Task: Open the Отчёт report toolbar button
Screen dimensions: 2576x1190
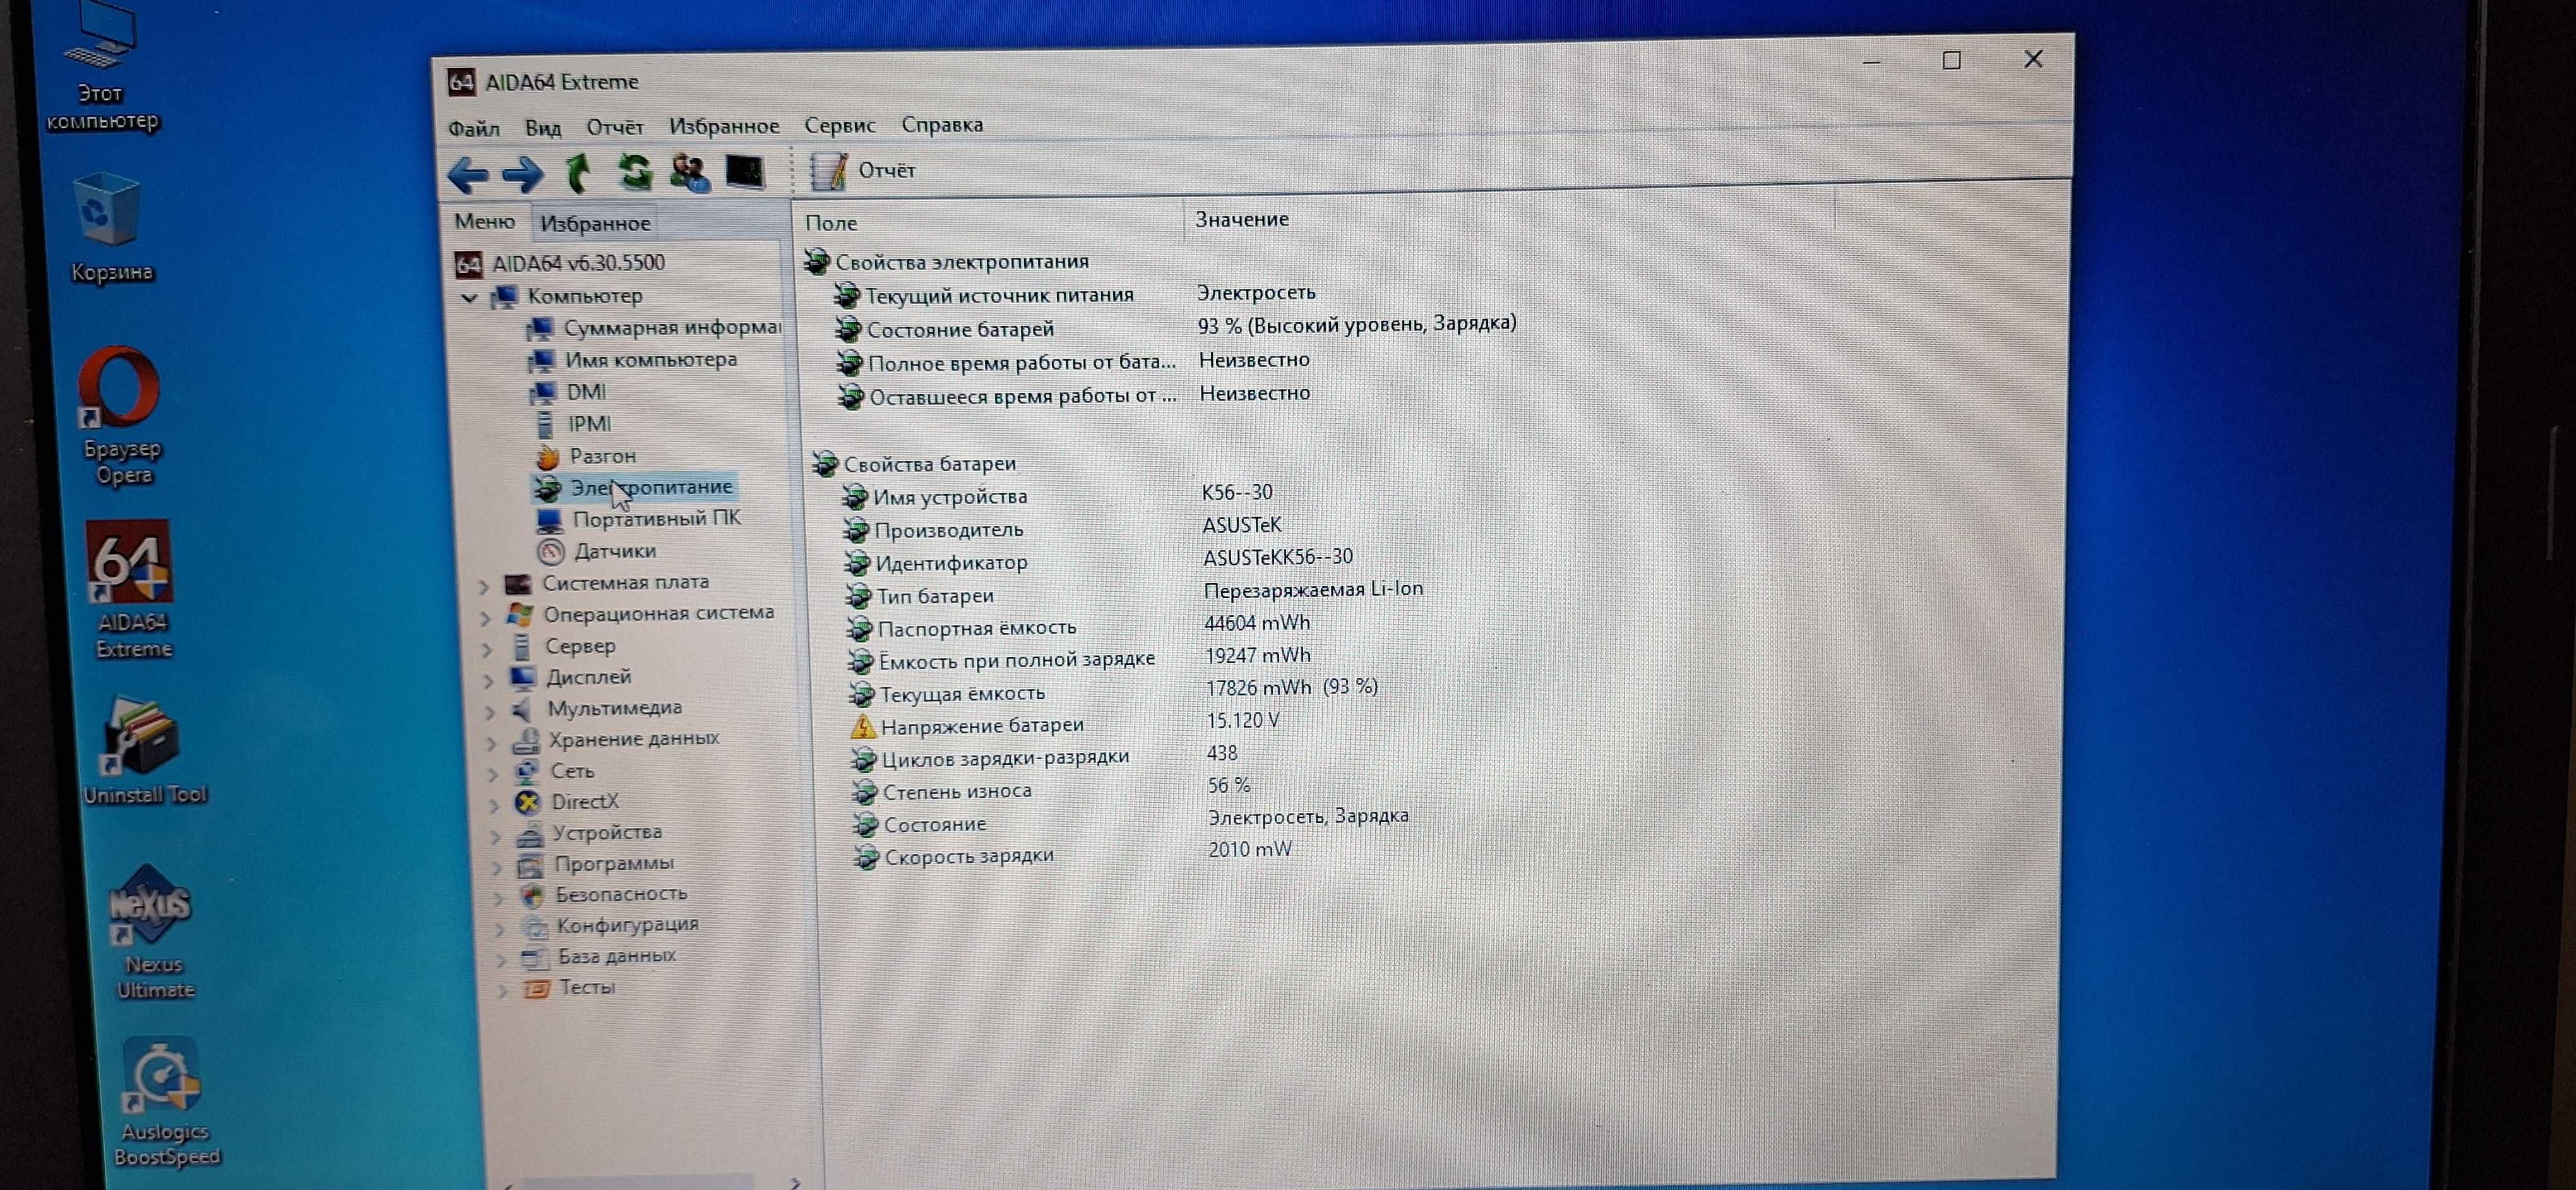Action: pyautogui.click(x=862, y=171)
